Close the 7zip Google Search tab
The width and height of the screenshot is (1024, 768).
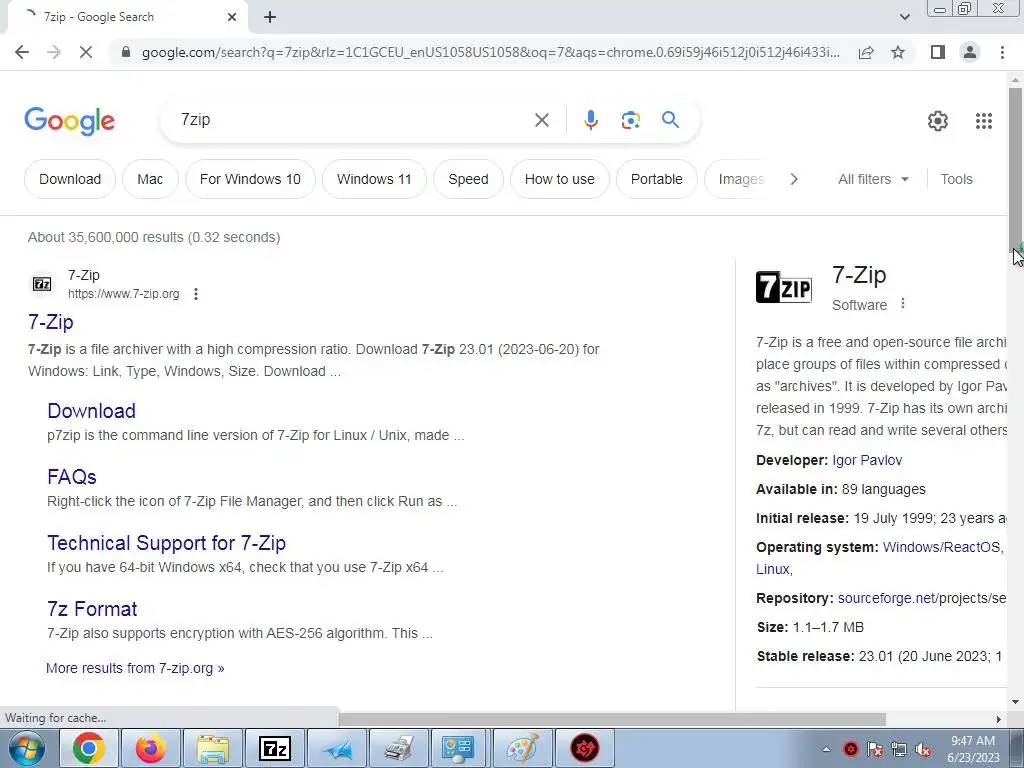[x=232, y=17]
